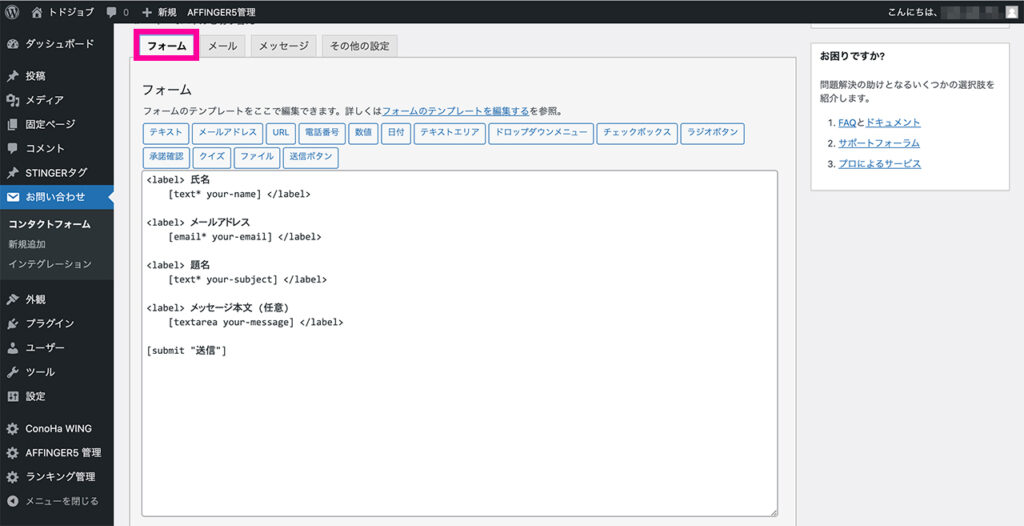The height and width of the screenshot is (526, 1024).
Task: Click the ツール wrench icon
Action: [x=12, y=372]
